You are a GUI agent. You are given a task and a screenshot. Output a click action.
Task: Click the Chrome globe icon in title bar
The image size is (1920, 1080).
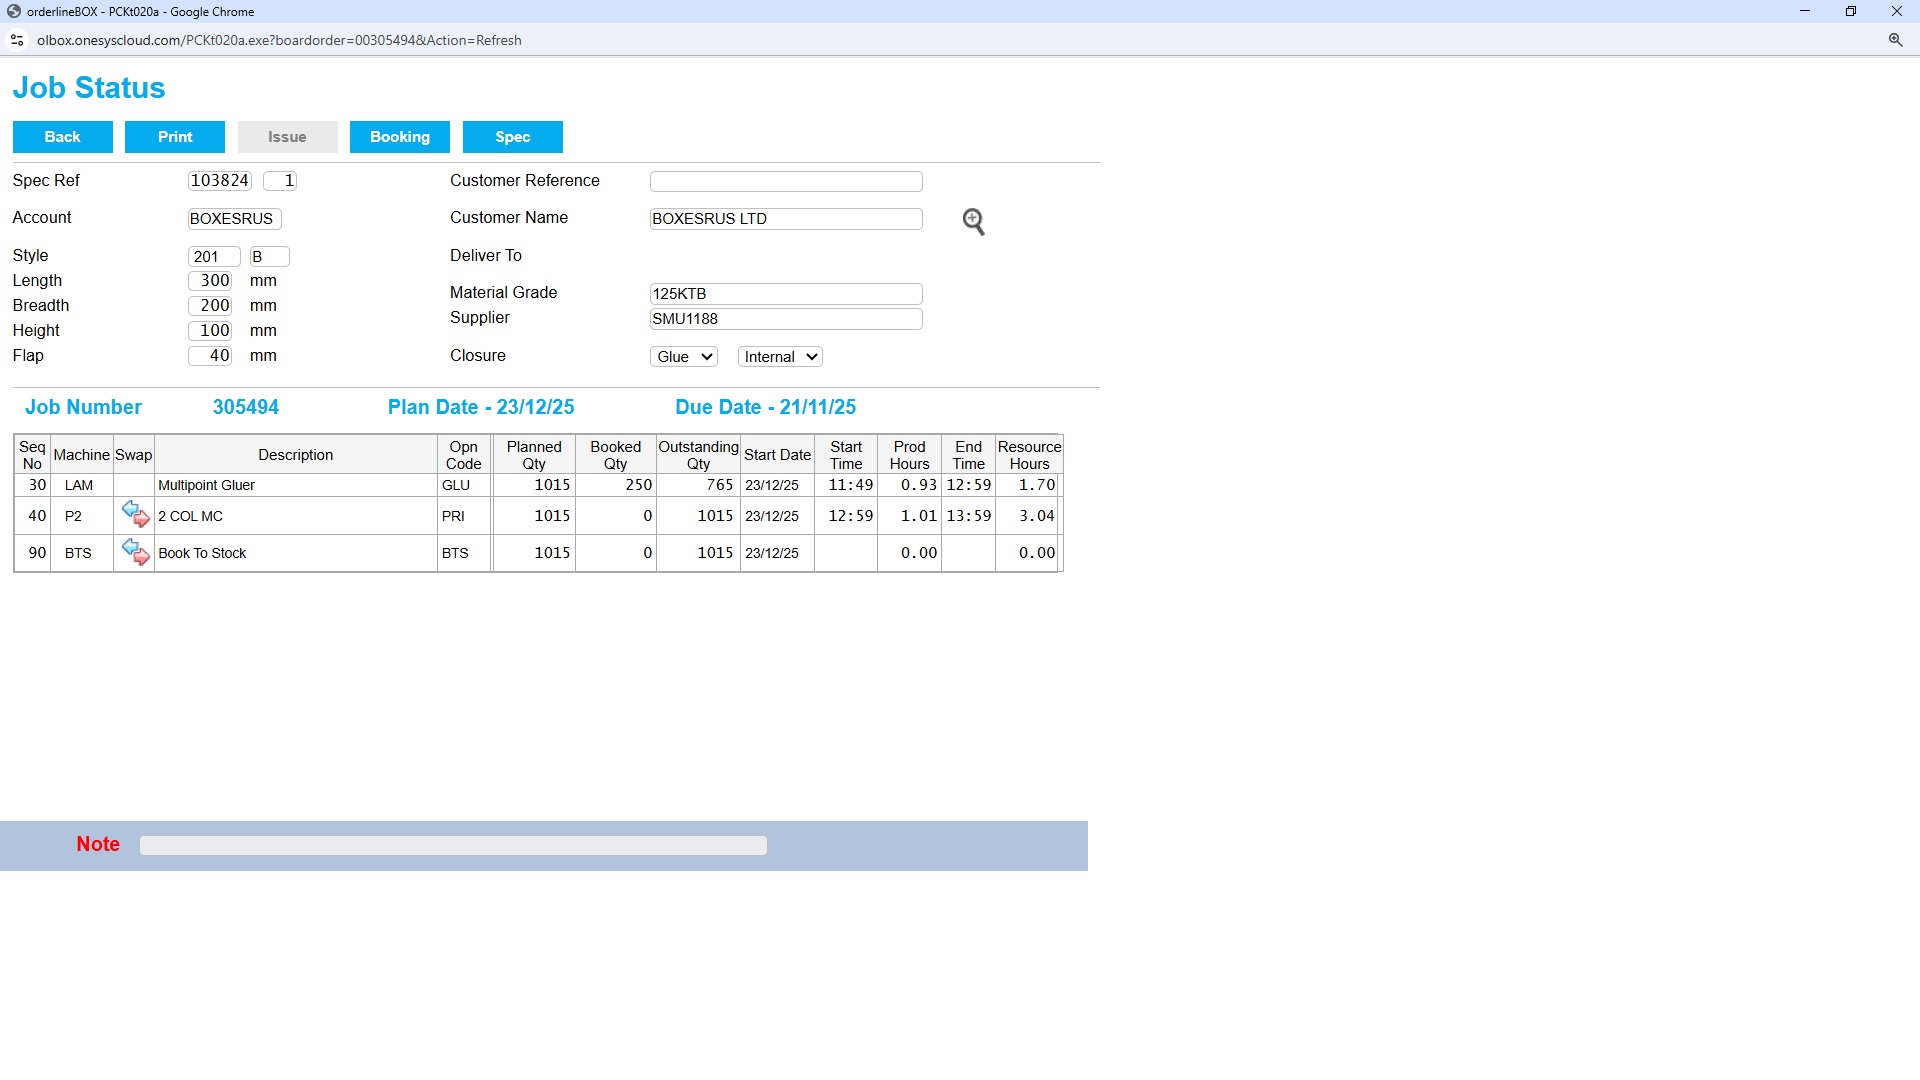(x=14, y=11)
